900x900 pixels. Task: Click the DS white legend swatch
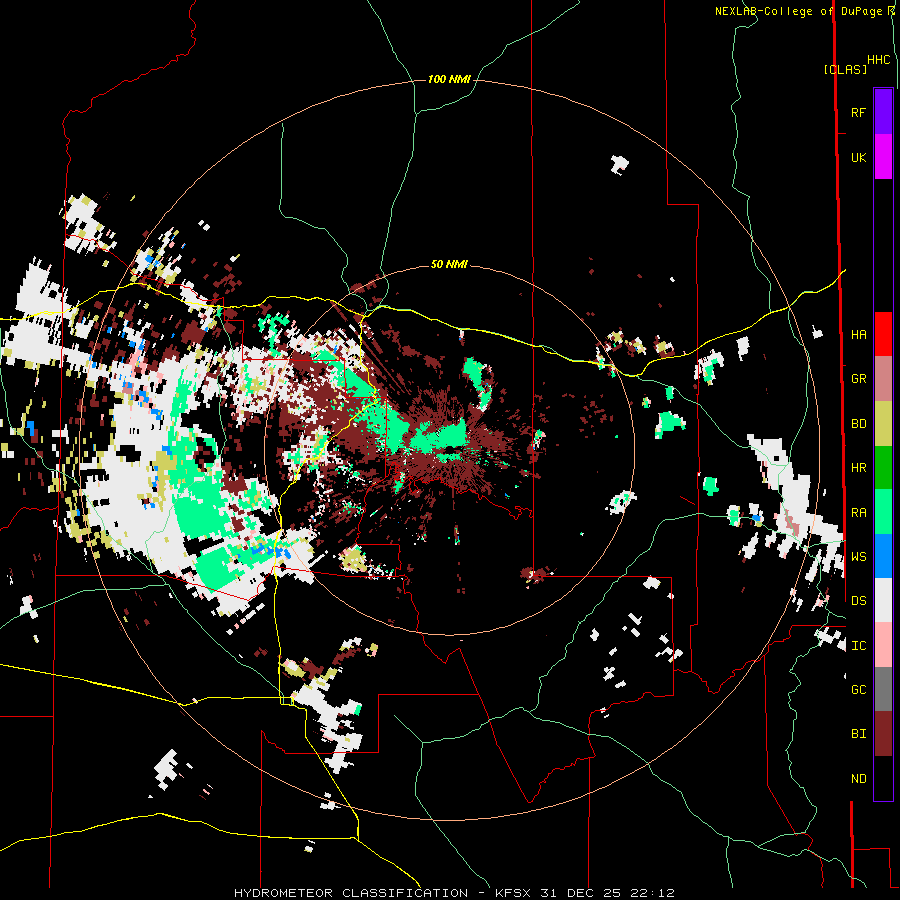[883, 600]
